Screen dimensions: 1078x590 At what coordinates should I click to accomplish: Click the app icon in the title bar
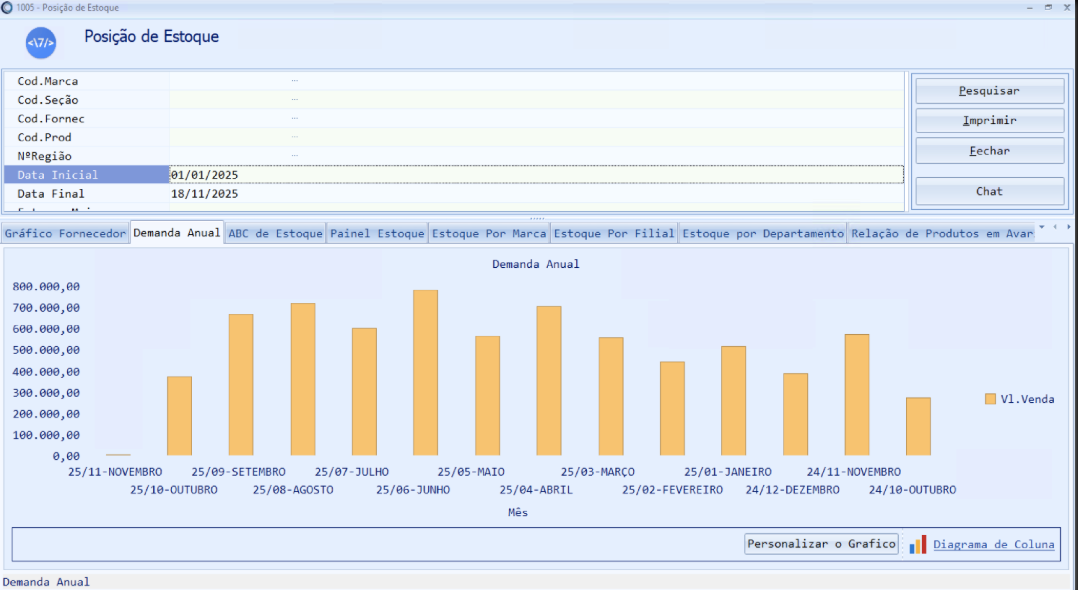[x=8, y=7]
